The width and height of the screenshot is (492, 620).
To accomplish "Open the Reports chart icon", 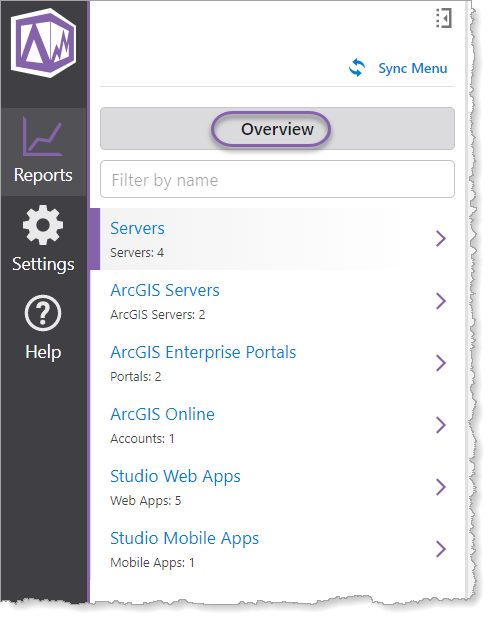I will coord(43,136).
